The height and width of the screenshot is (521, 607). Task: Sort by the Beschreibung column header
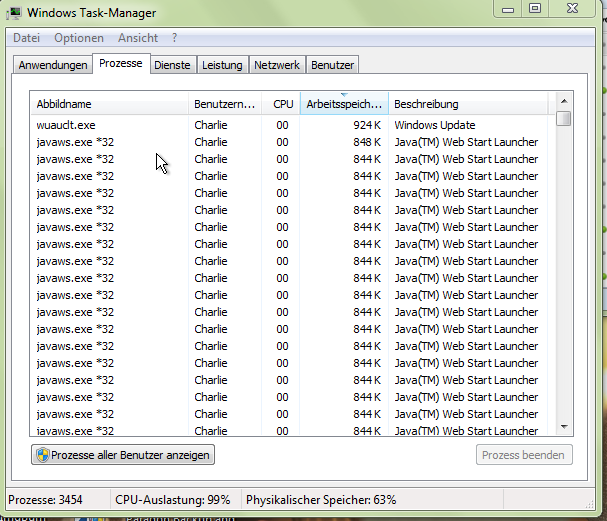pyautogui.click(x=468, y=104)
